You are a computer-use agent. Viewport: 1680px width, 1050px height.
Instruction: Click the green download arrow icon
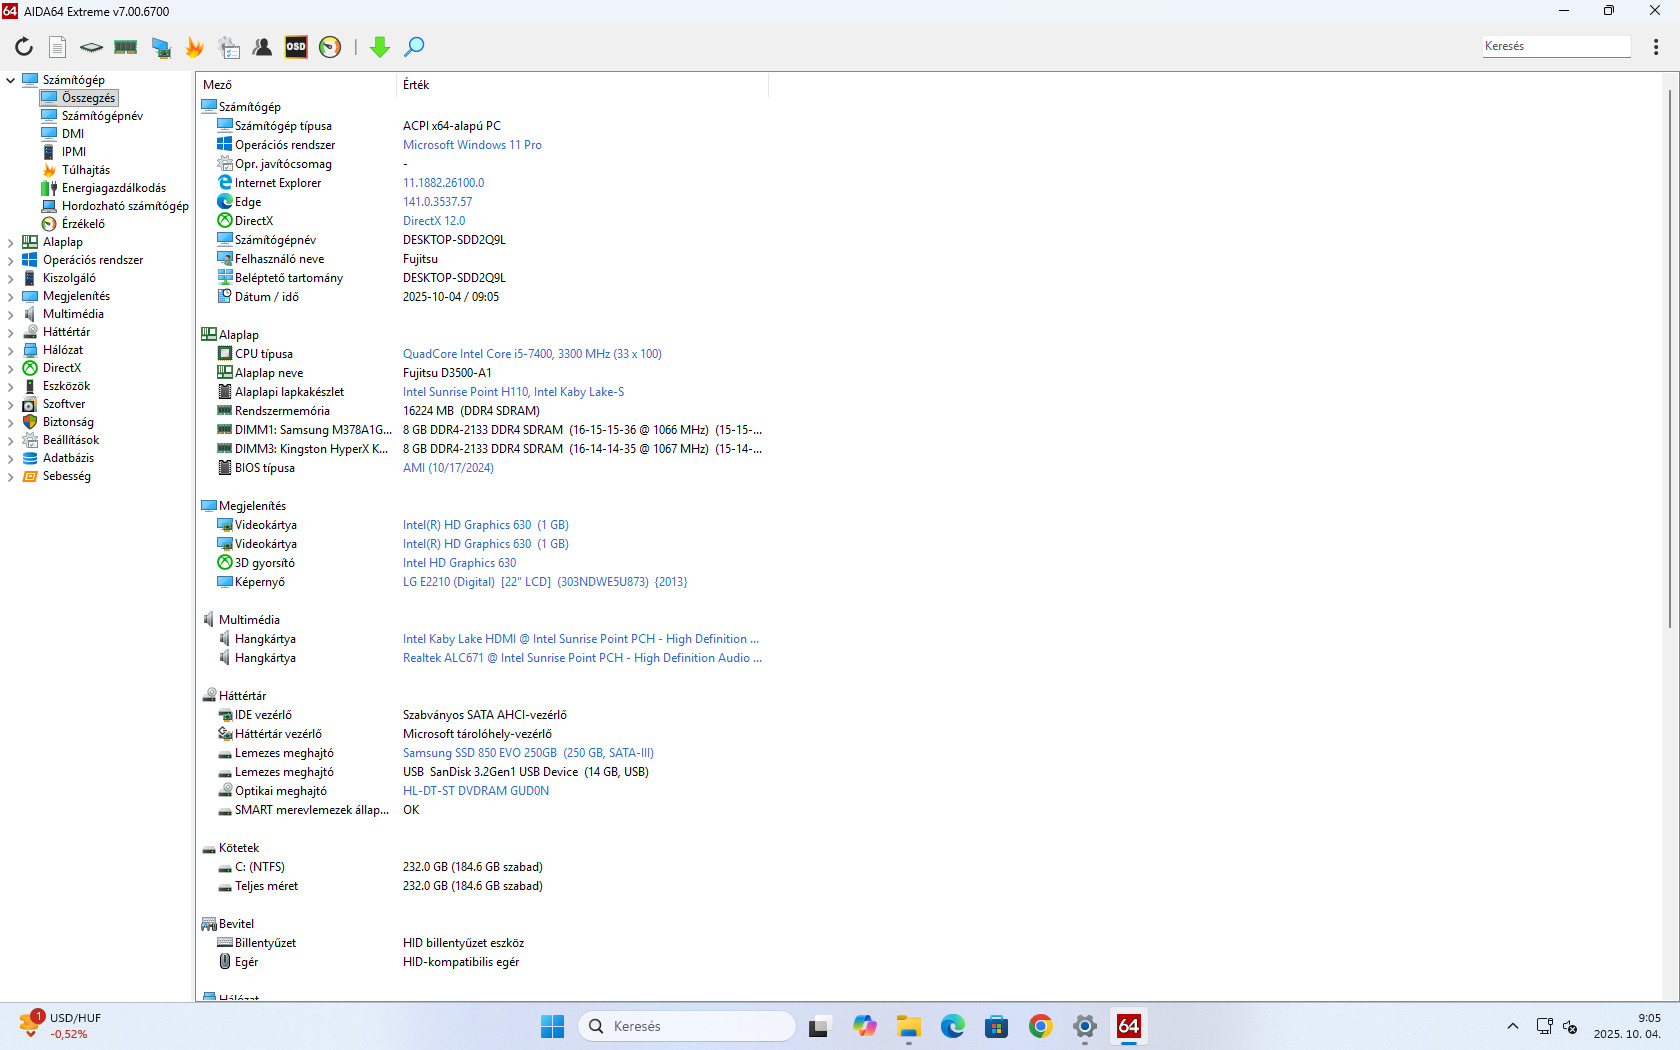coord(380,47)
